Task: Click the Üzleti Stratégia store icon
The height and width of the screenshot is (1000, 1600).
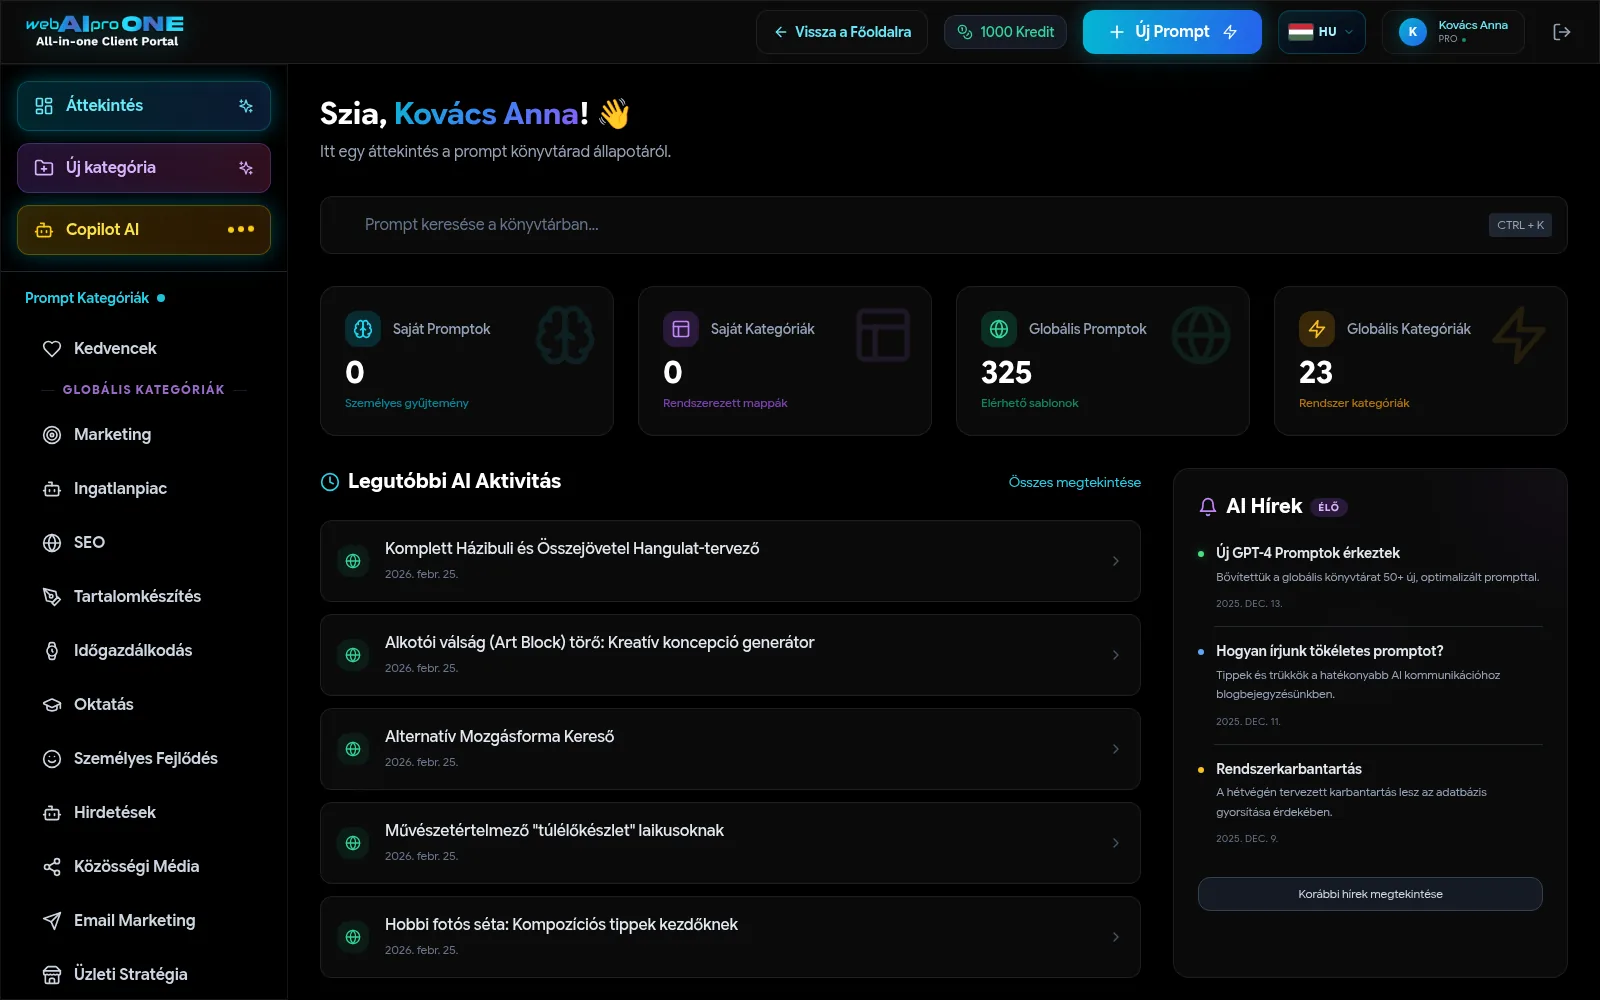Action: click(x=52, y=975)
